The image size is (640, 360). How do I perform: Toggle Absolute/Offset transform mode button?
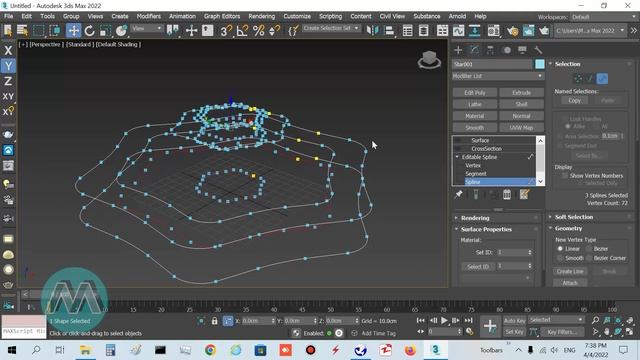228,321
